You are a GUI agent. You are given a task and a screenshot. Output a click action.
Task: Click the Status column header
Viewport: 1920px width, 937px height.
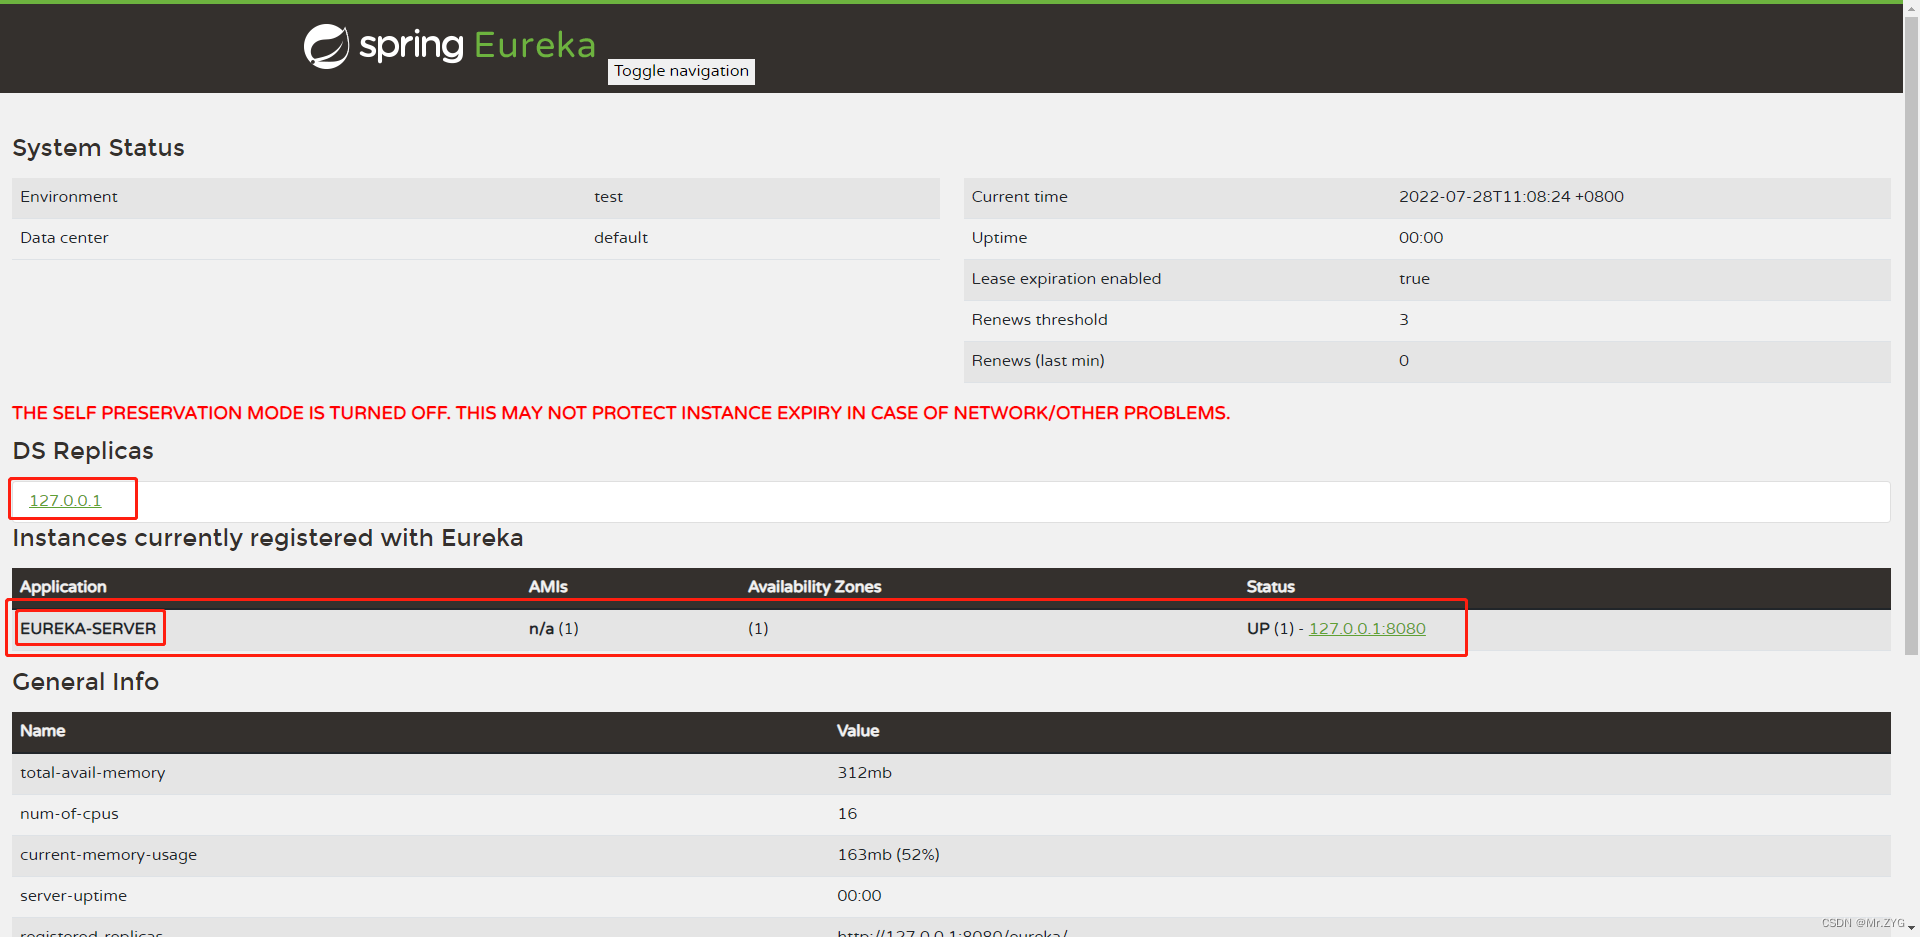click(1270, 587)
